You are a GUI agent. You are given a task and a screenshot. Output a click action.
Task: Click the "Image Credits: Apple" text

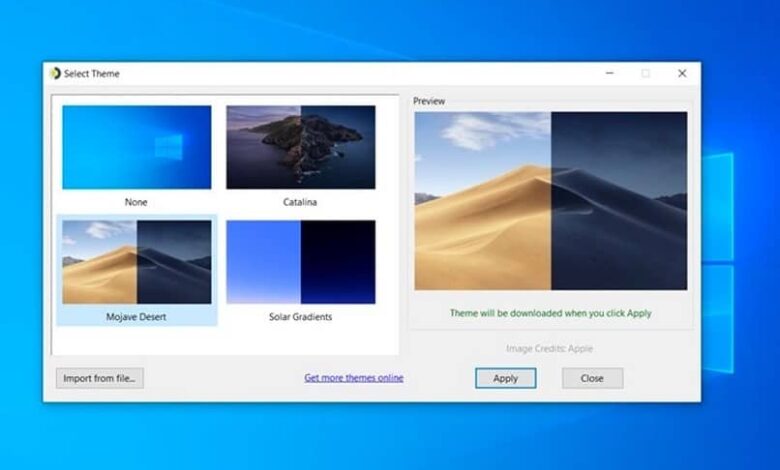coord(550,348)
